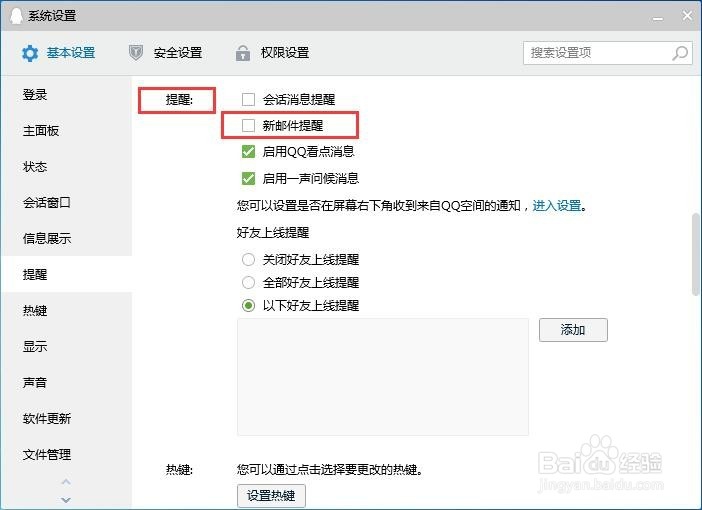Switch to the 安全设置 tab
Image resolution: width=702 pixels, height=510 pixels.
point(165,53)
